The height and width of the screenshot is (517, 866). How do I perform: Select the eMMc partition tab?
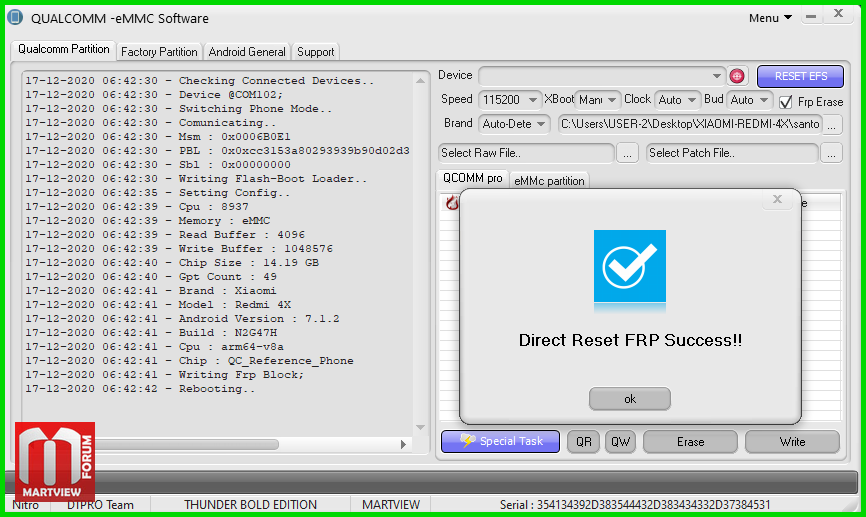(x=549, y=181)
